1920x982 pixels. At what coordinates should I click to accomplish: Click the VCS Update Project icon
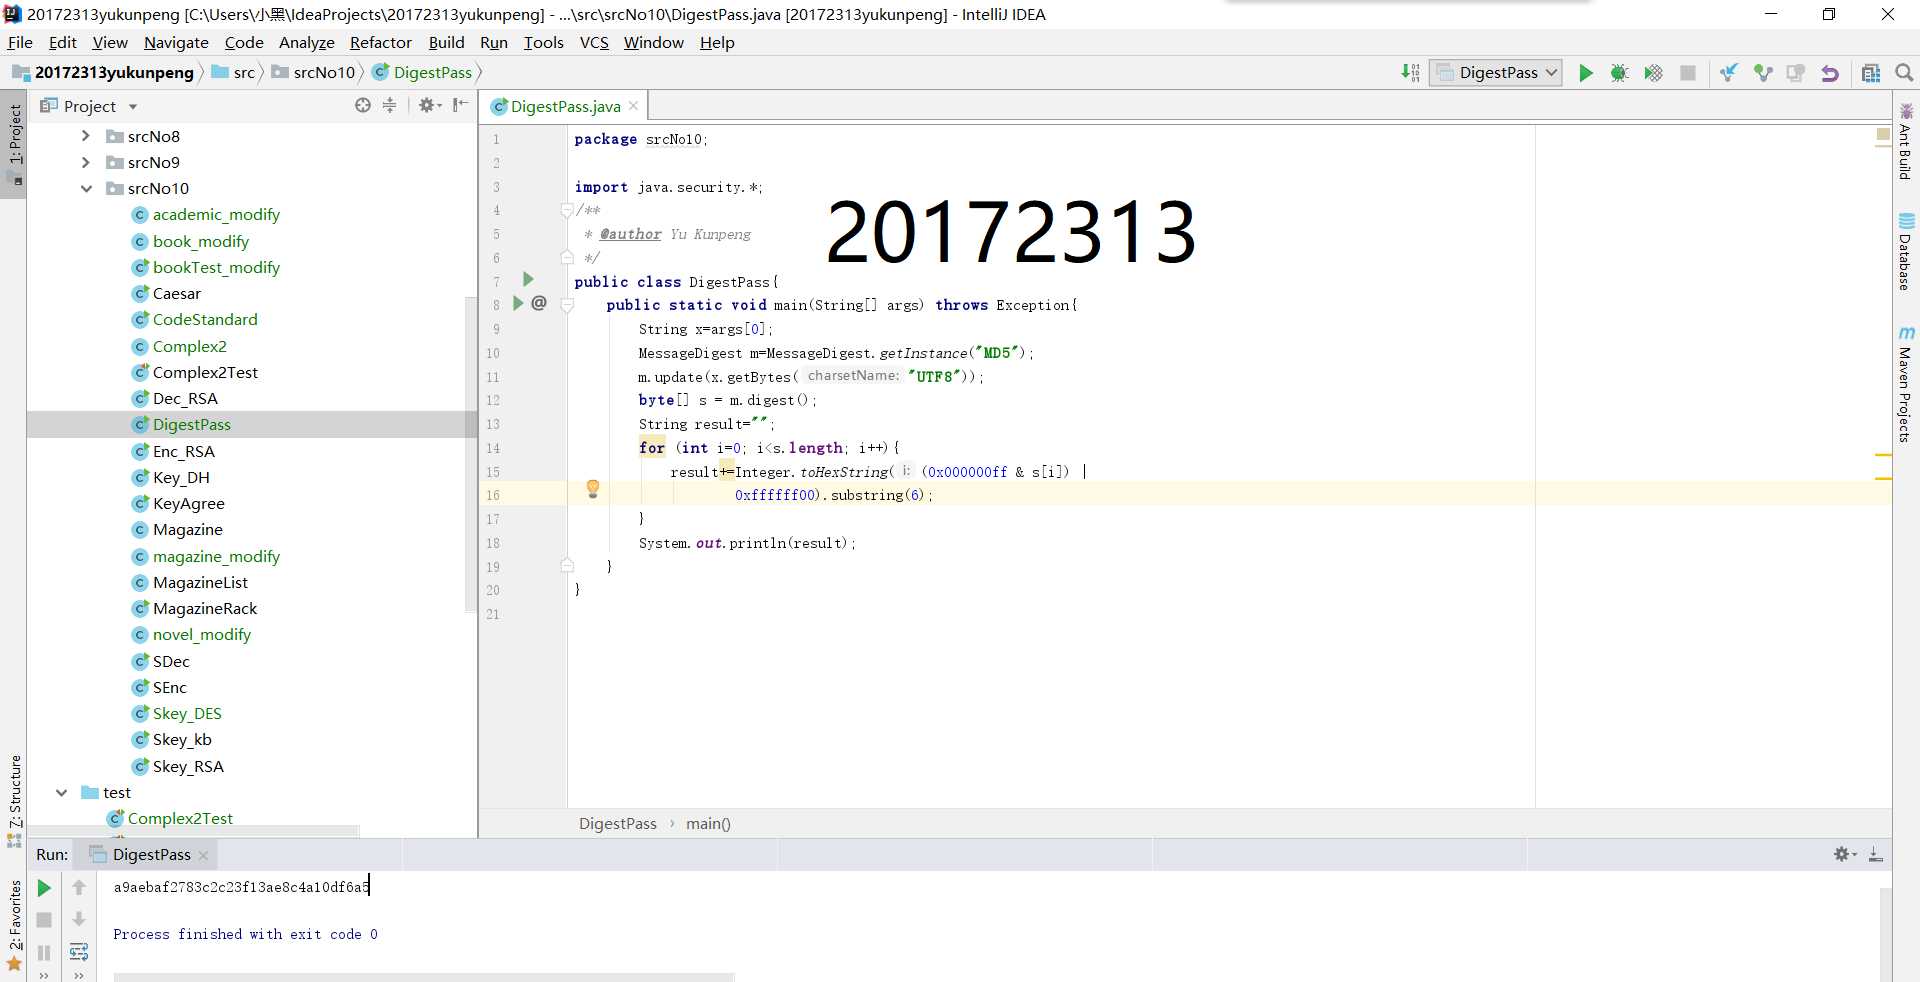pos(1729,73)
